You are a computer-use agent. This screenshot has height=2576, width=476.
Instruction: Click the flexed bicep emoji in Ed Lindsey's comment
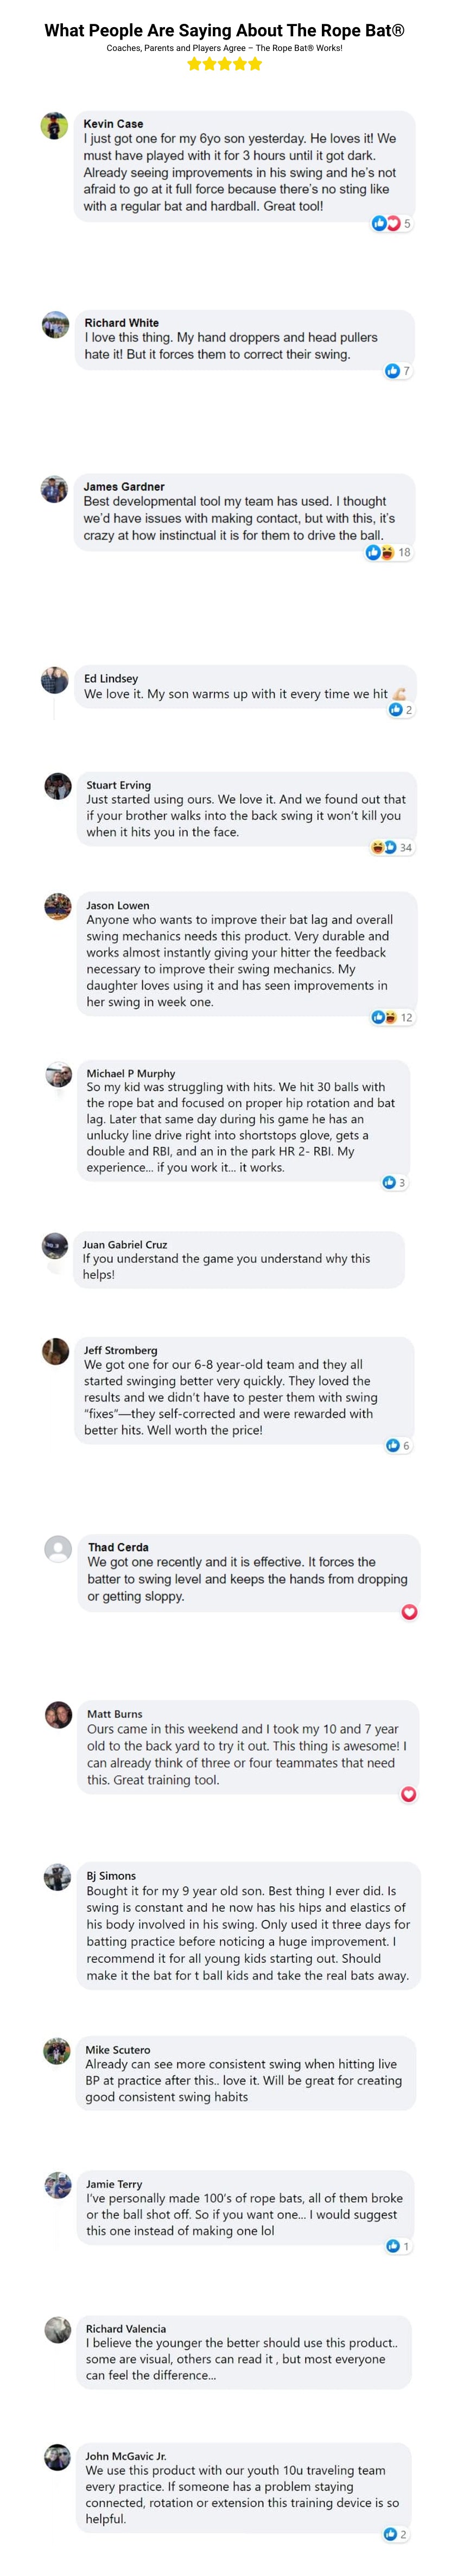pos(399,693)
